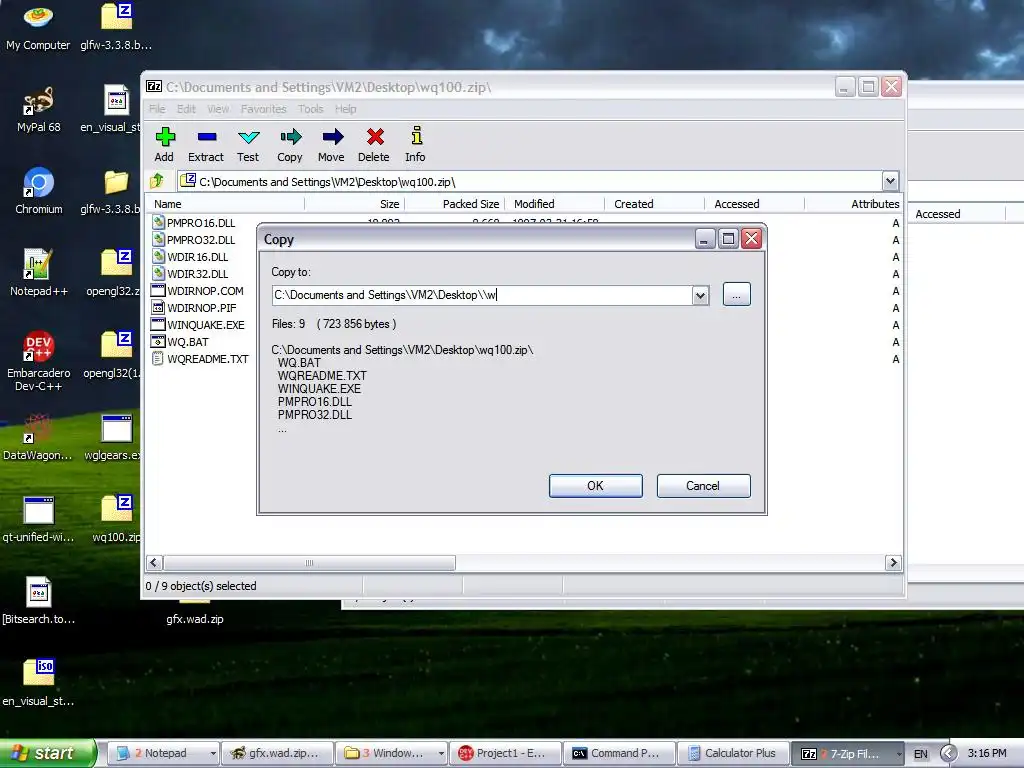Image resolution: width=1024 pixels, height=768 pixels.
Task: Open the Tools menu
Action: [x=311, y=109]
